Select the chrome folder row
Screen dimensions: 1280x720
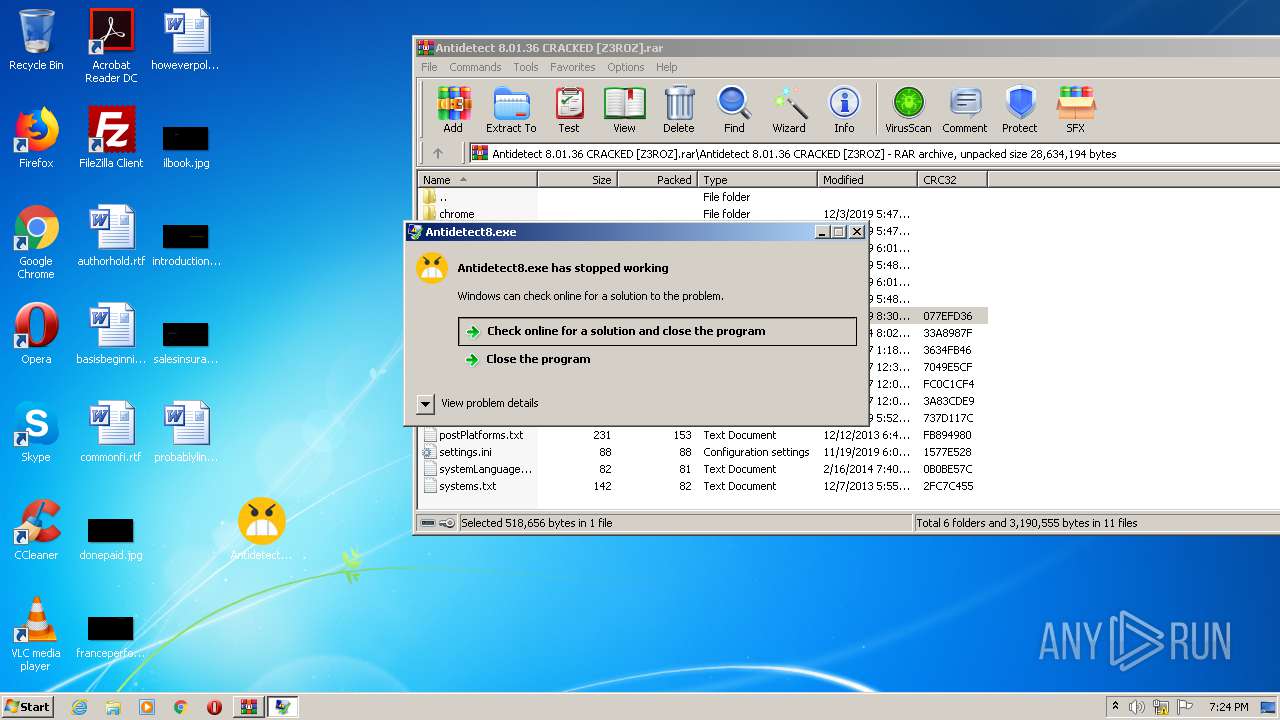(703, 214)
